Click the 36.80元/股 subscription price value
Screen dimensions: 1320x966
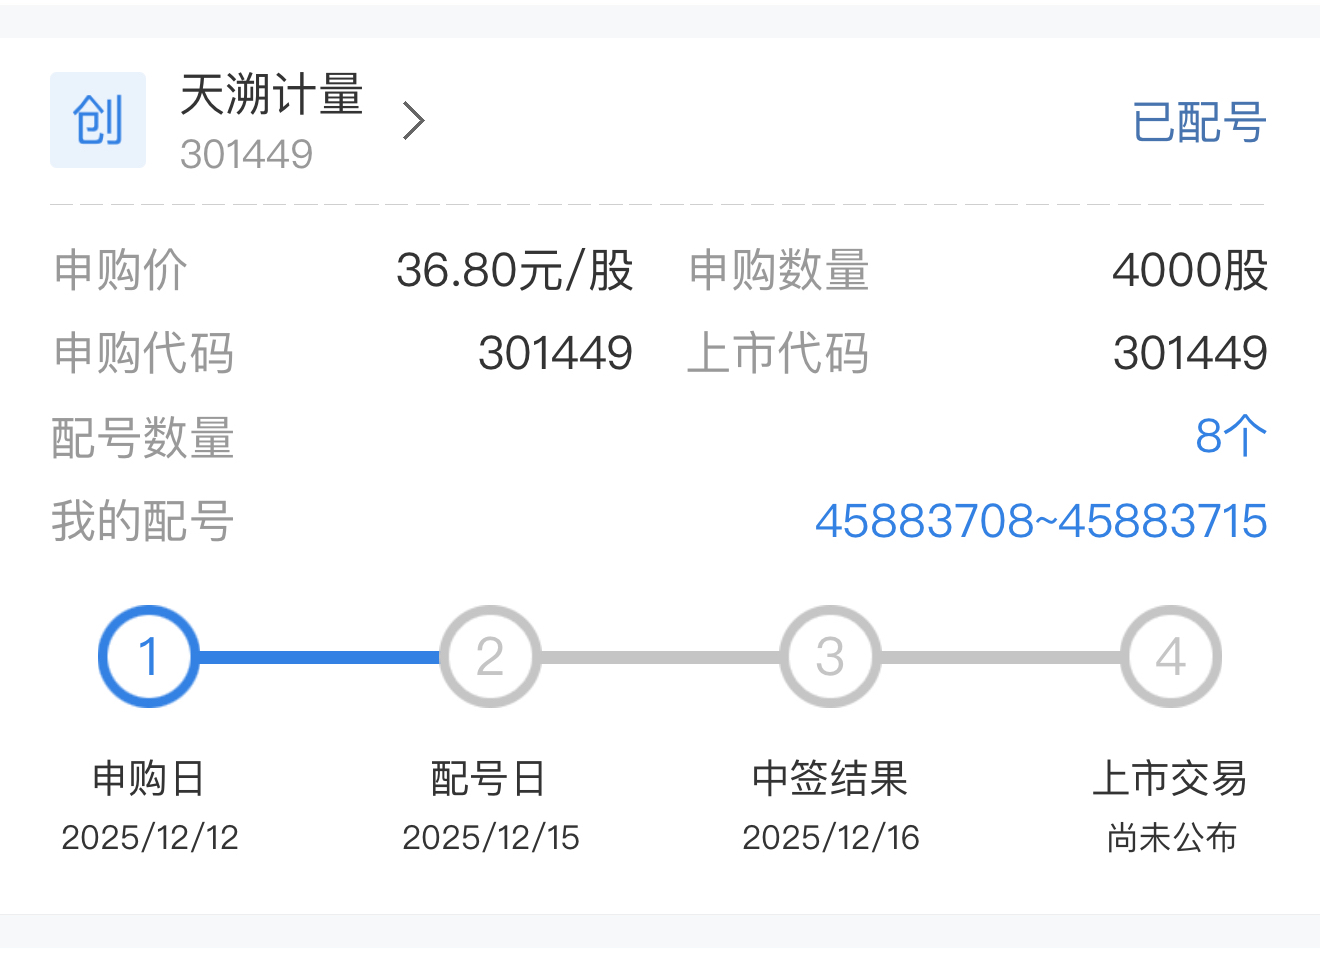[514, 270]
